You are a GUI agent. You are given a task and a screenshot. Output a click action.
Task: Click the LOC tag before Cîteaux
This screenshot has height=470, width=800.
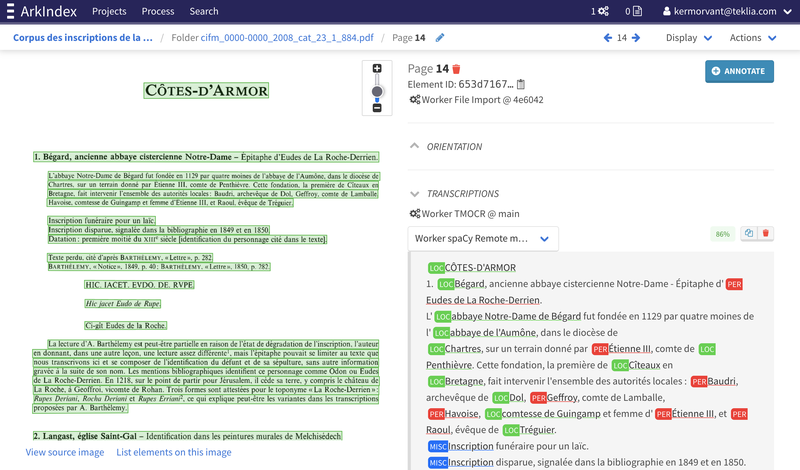pyautogui.click(x=620, y=365)
